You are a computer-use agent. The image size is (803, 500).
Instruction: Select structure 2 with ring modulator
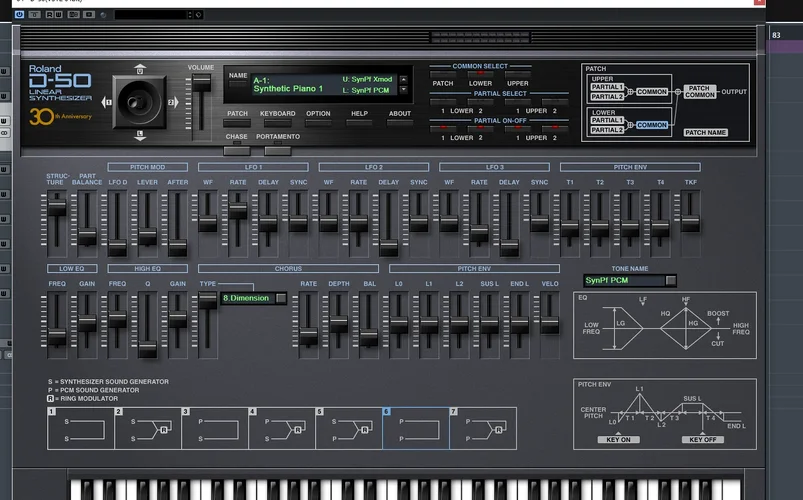[x=148, y=428]
